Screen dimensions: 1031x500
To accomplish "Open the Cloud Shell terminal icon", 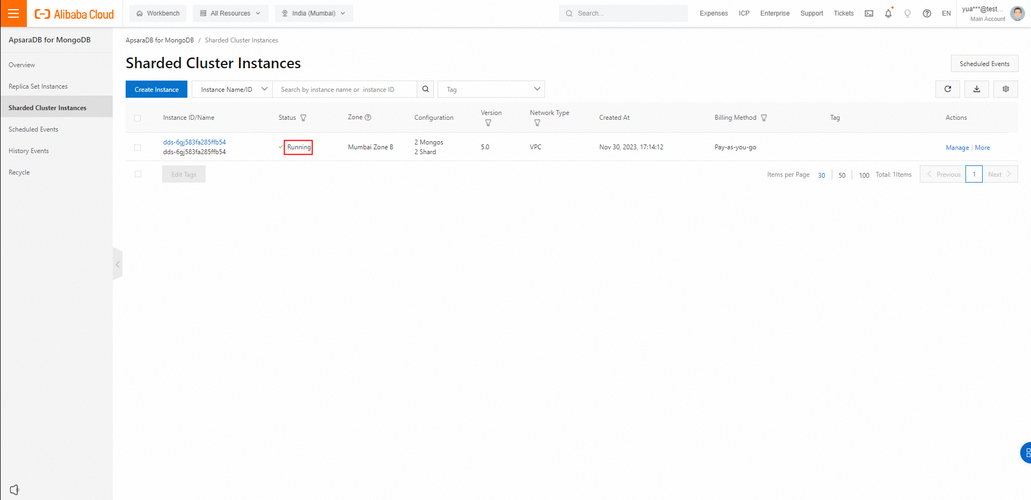I will point(869,13).
